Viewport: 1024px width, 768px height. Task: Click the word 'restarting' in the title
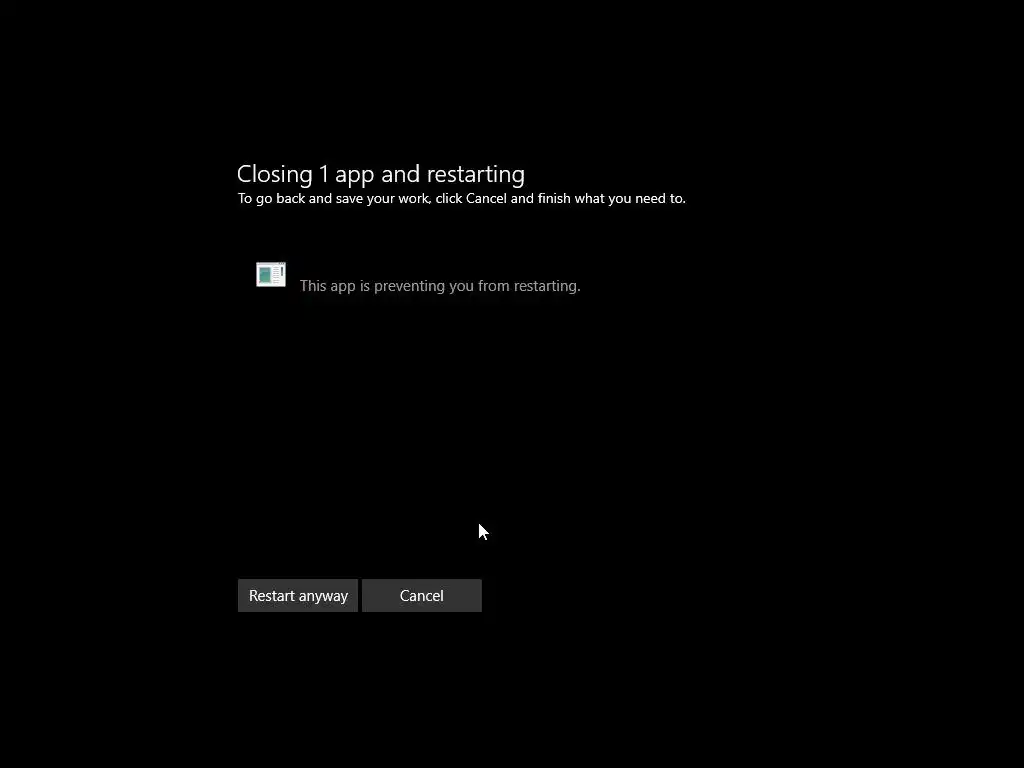pyautogui.click(x=475, y=174)
